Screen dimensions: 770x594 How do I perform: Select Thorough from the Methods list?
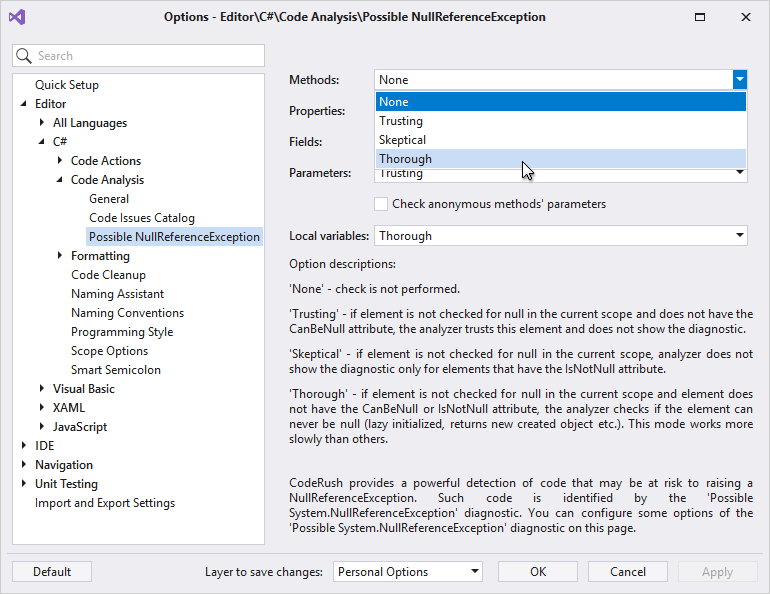(406, 159)
